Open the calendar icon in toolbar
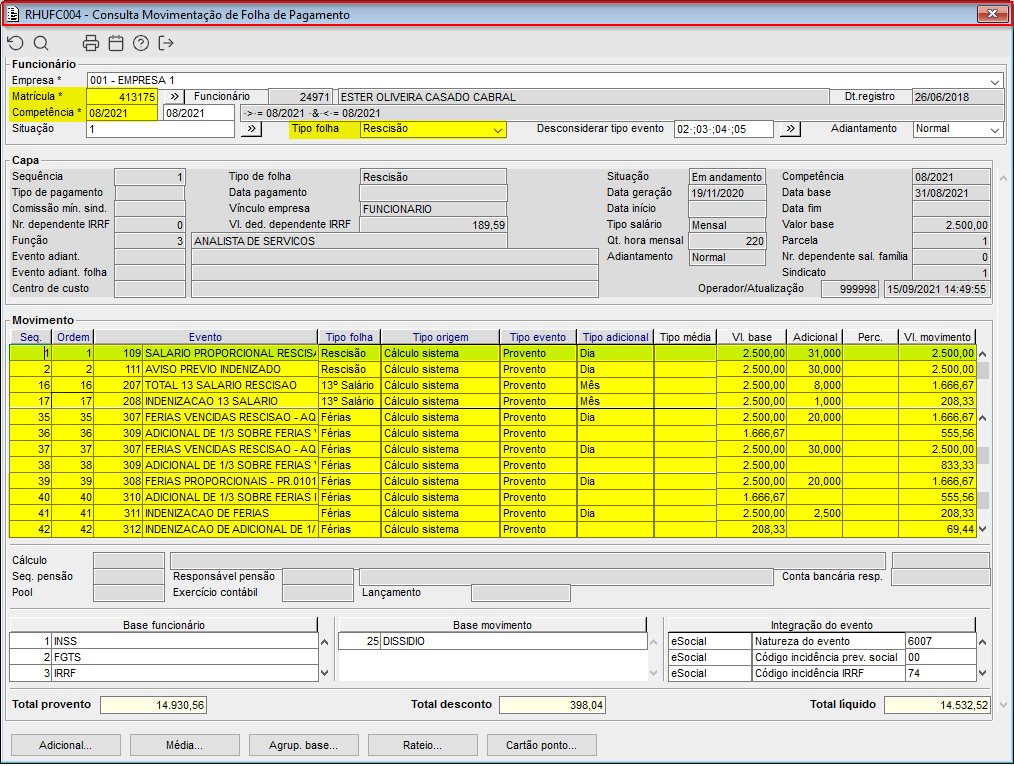Viewport: 1014px width, 766px height. [x=116, y=43]
